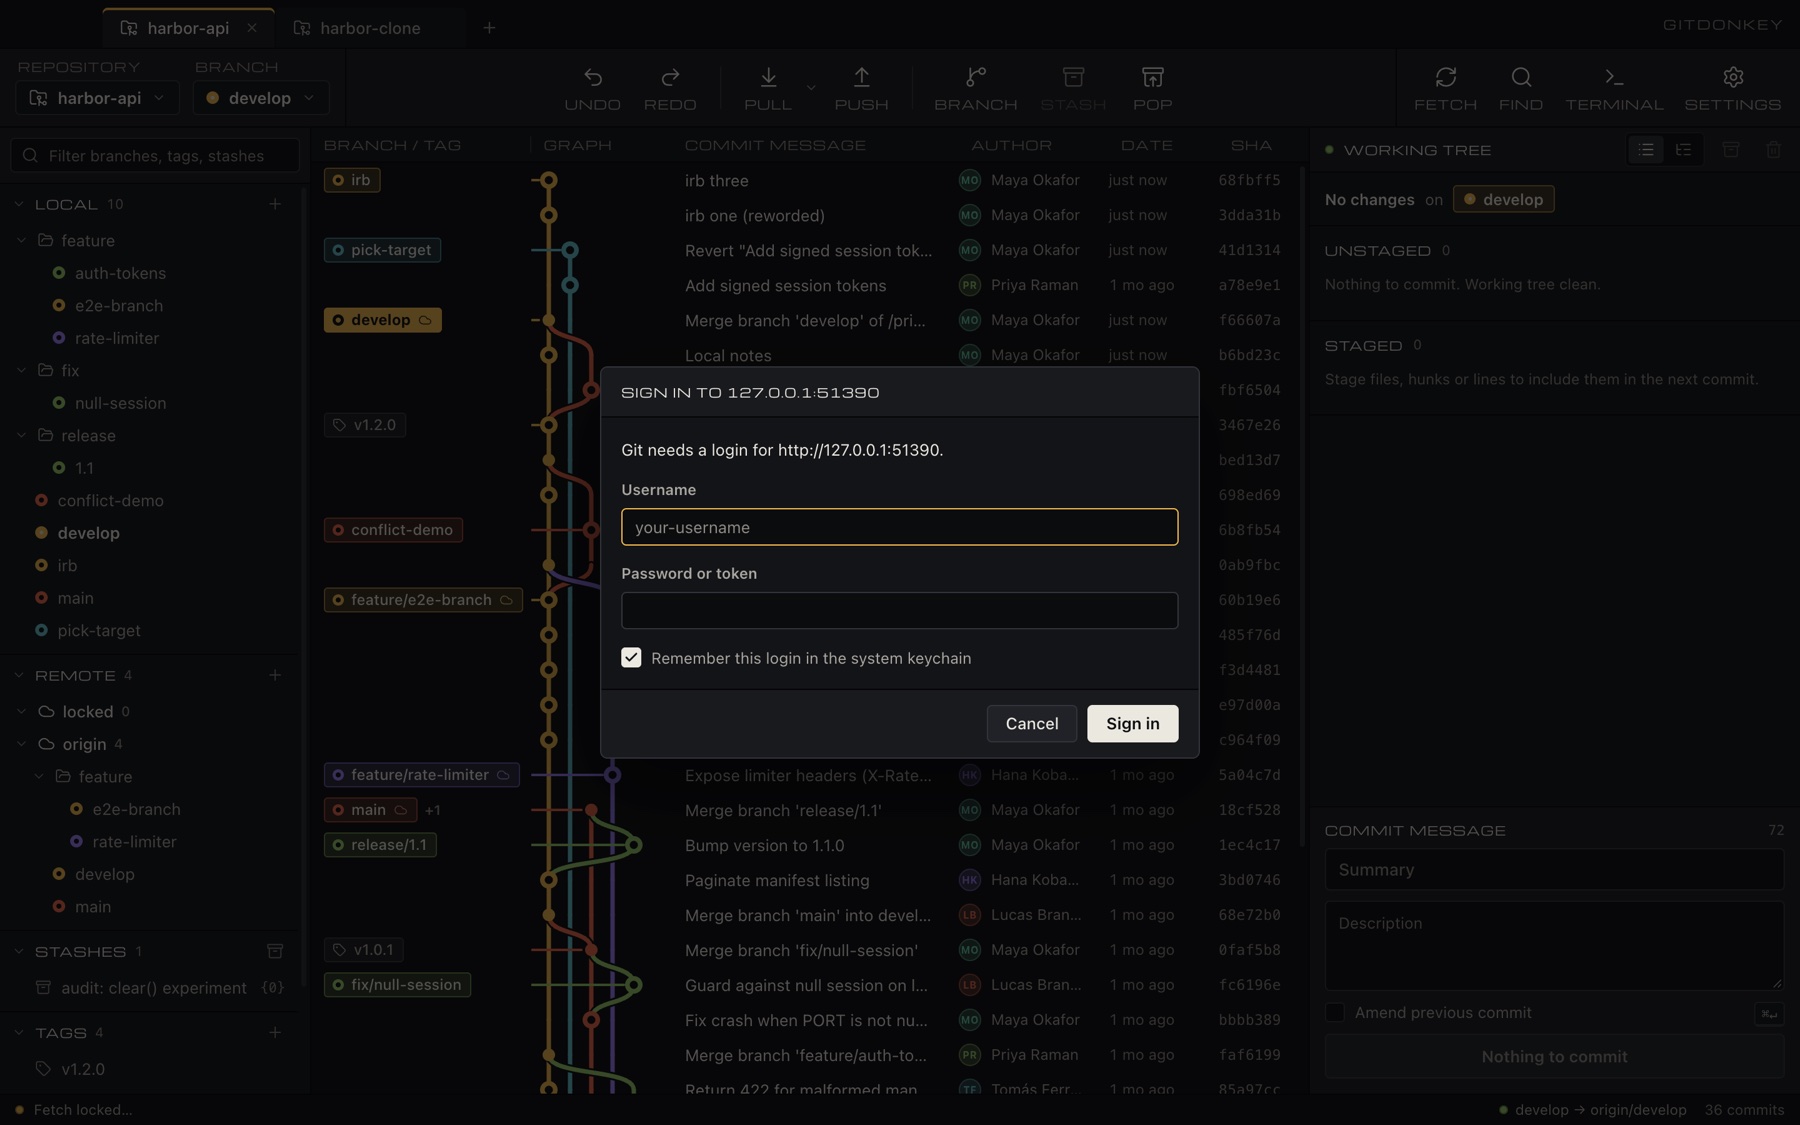Viewport: 1800px width, 1125px height.
Task: Click the discard trash icon in Working Tree
Action: [x=1773, y=150]
